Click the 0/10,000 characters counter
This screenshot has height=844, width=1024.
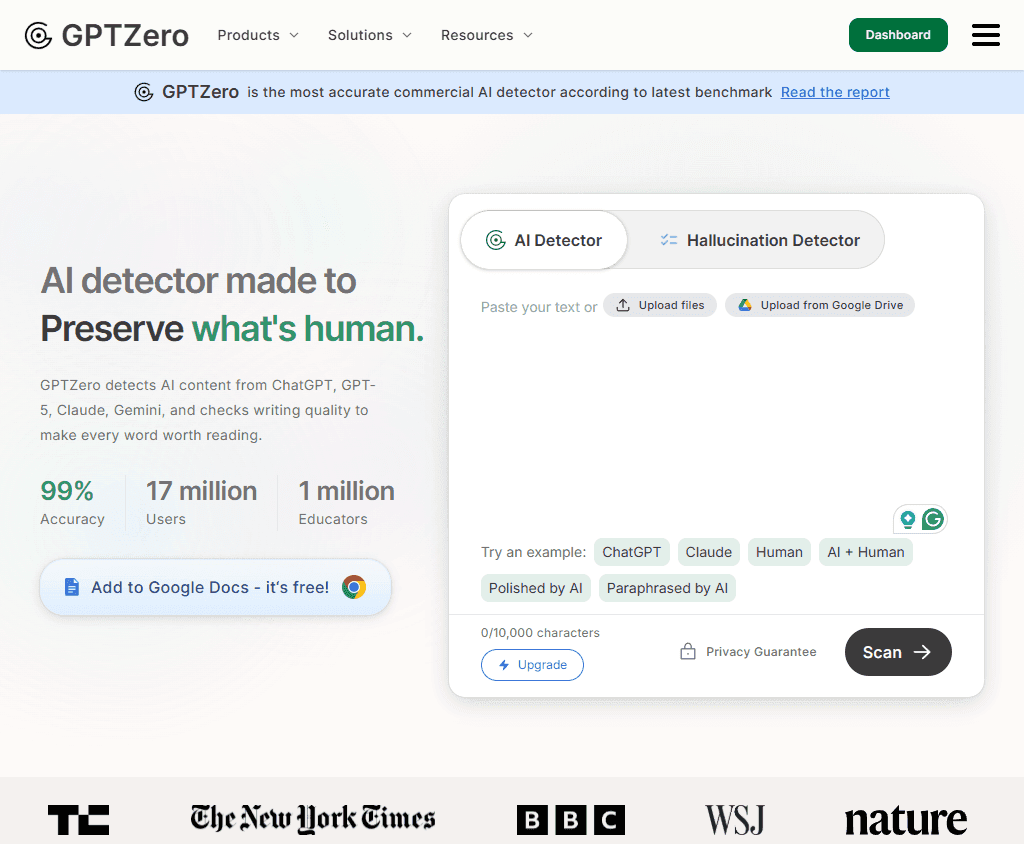tap(540, 632)
